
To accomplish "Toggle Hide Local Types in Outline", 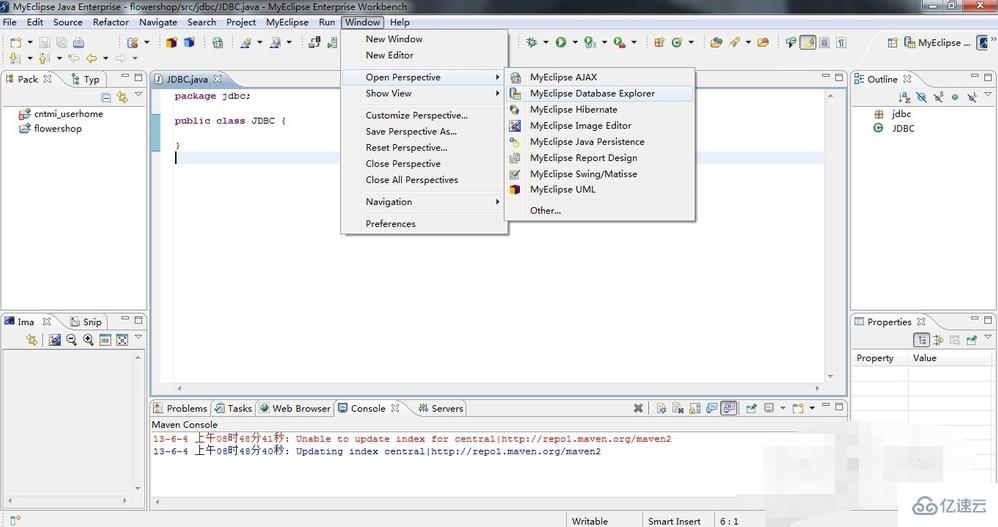I will (x=971, y=97).
